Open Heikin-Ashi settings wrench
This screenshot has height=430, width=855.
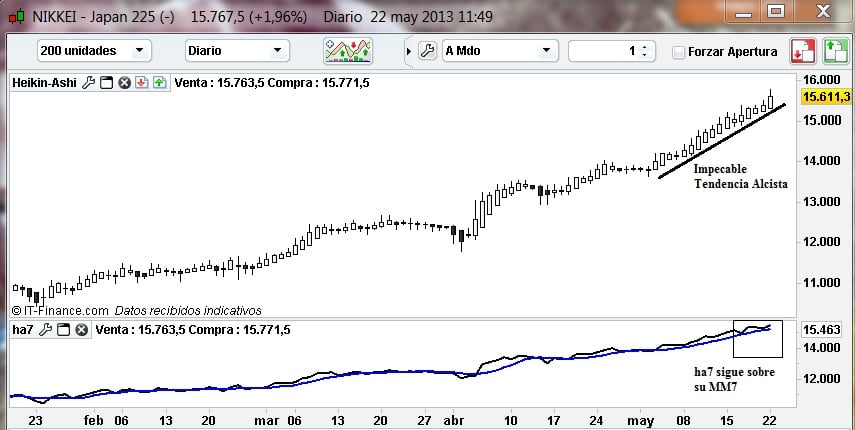88,83
